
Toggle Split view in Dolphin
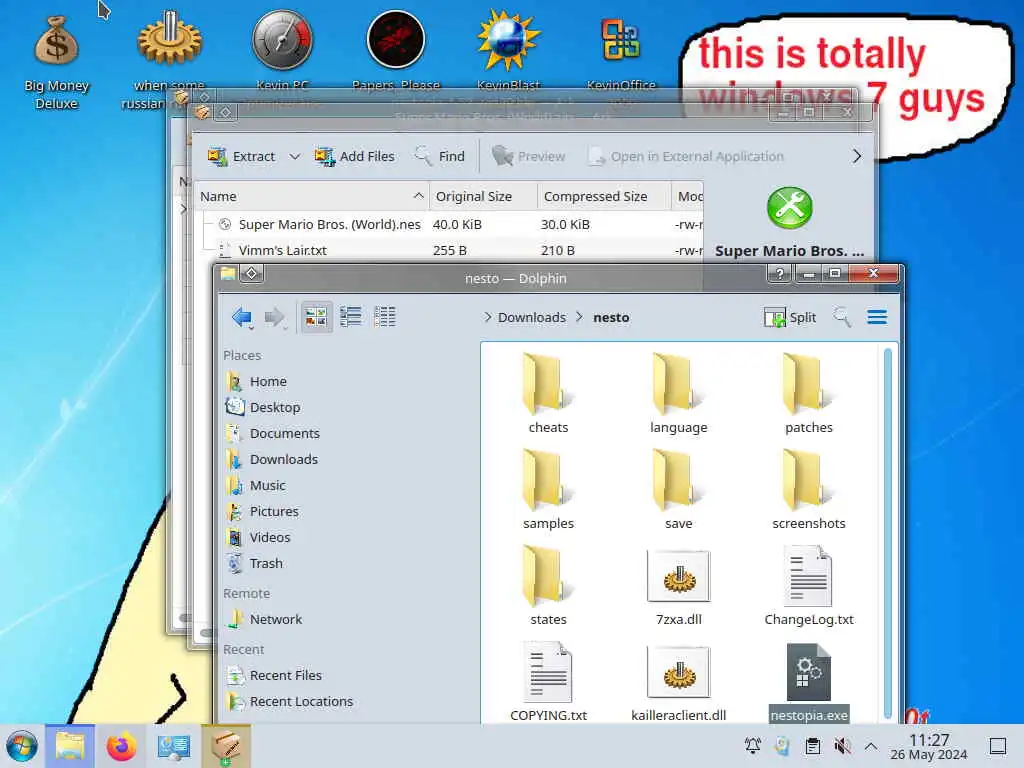[790, 317]
